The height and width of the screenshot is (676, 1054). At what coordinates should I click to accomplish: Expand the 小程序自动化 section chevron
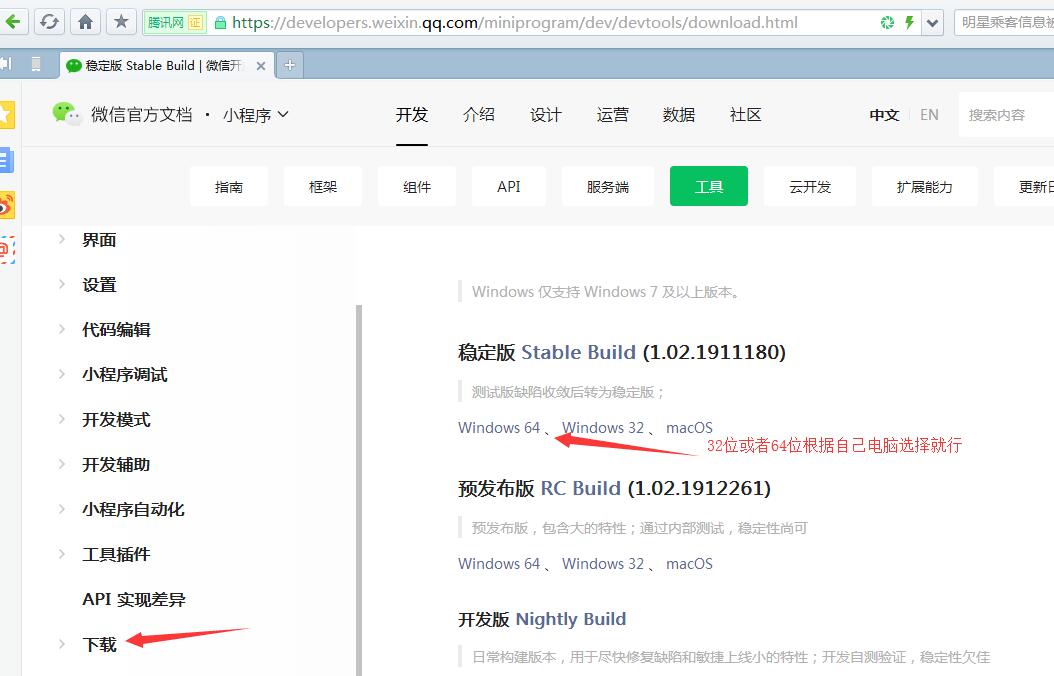62,509
